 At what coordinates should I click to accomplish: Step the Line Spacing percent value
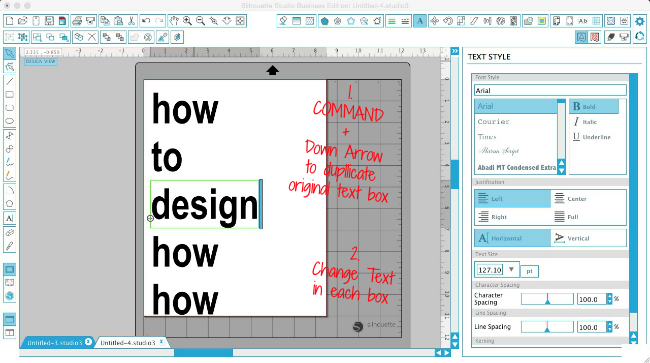click(609, 327)
